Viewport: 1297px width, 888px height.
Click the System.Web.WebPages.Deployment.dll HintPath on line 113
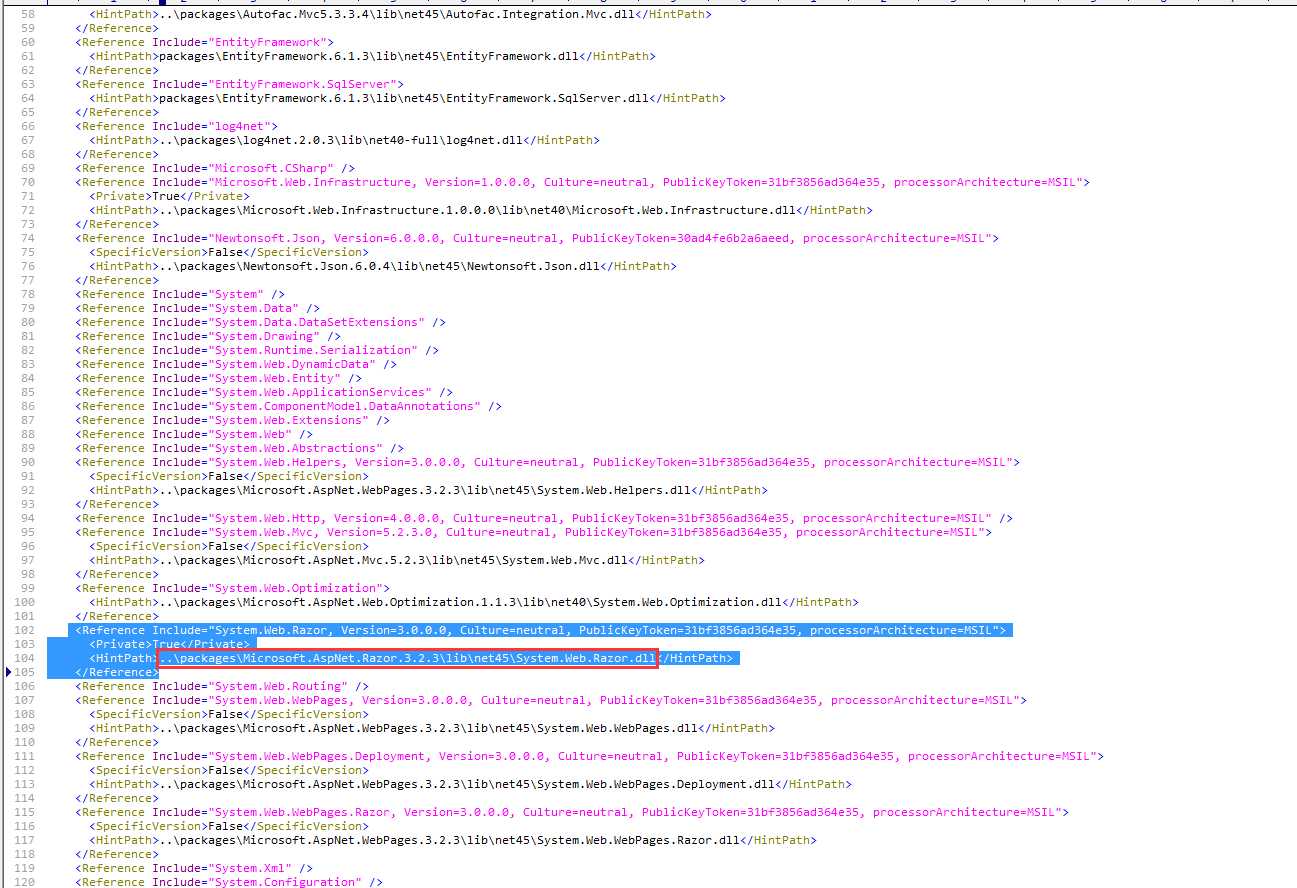[x=470, y=784]
